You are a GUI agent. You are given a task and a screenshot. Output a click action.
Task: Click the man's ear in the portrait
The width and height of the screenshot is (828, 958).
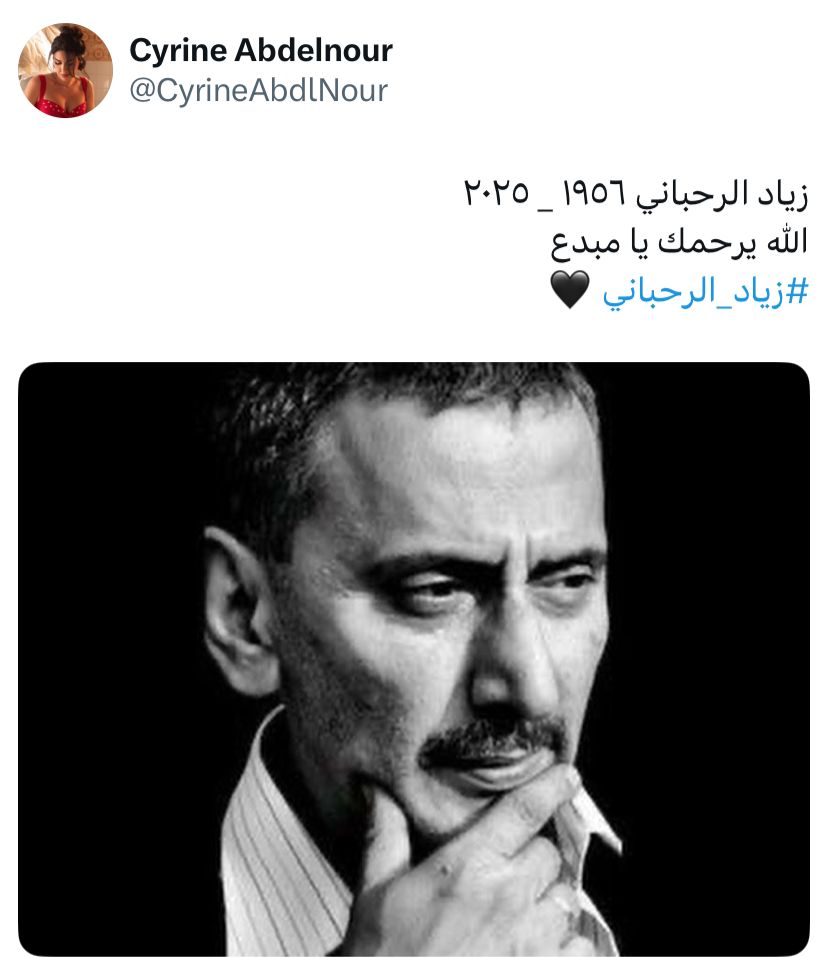tap(236, 611)
